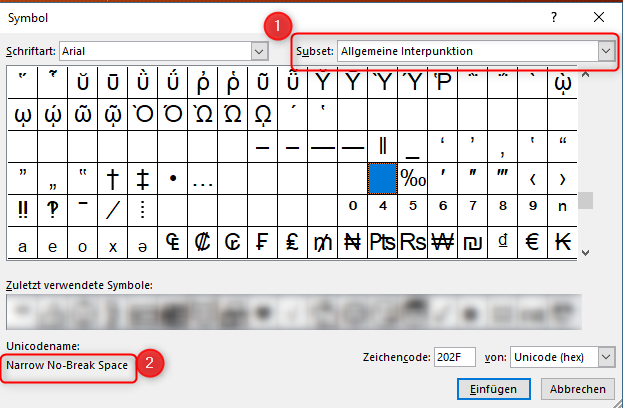
Task: Select the double dagger ‡ symbol
Action: [x=143, y=178]
